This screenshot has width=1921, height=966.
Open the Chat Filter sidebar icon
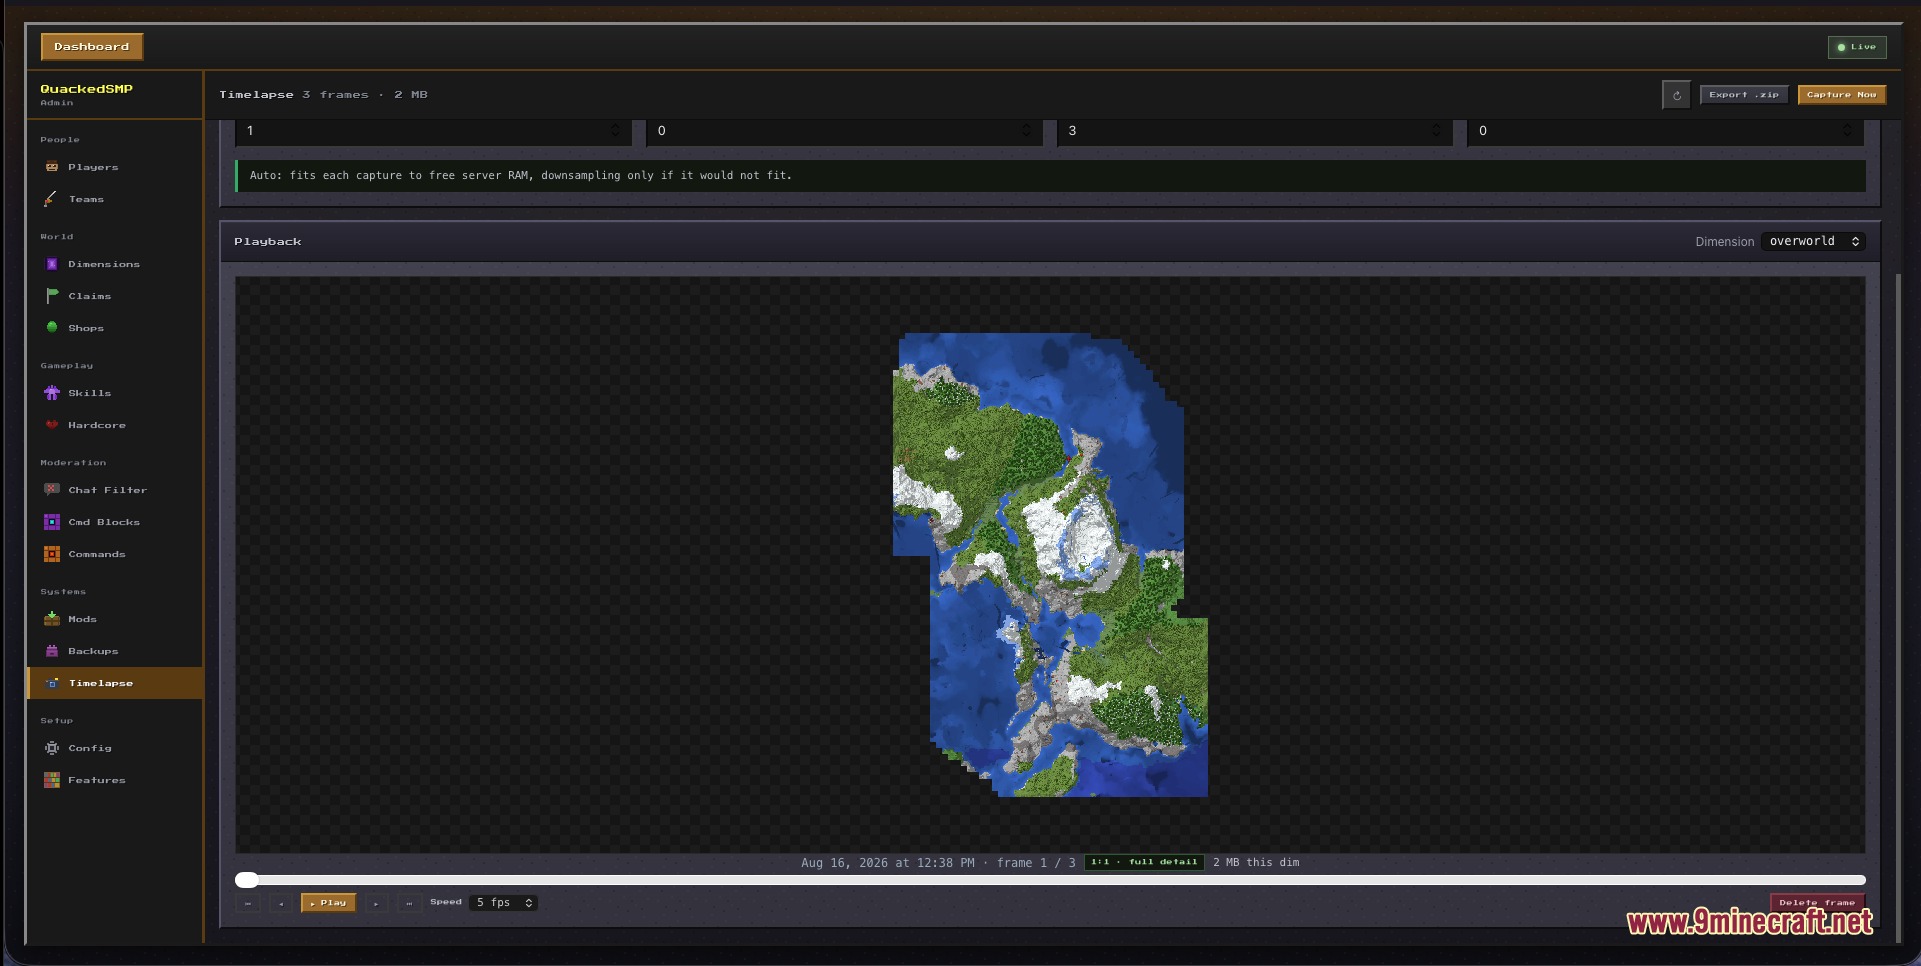52,490
